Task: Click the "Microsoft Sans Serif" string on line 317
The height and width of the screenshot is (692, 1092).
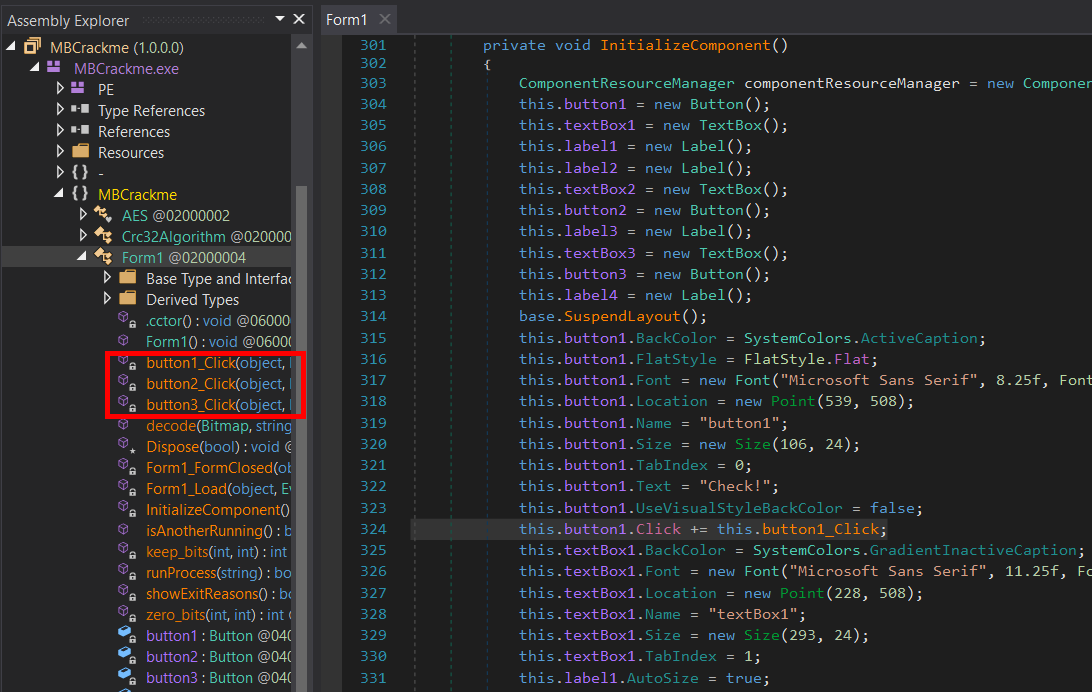Action: tap(879, 380)
